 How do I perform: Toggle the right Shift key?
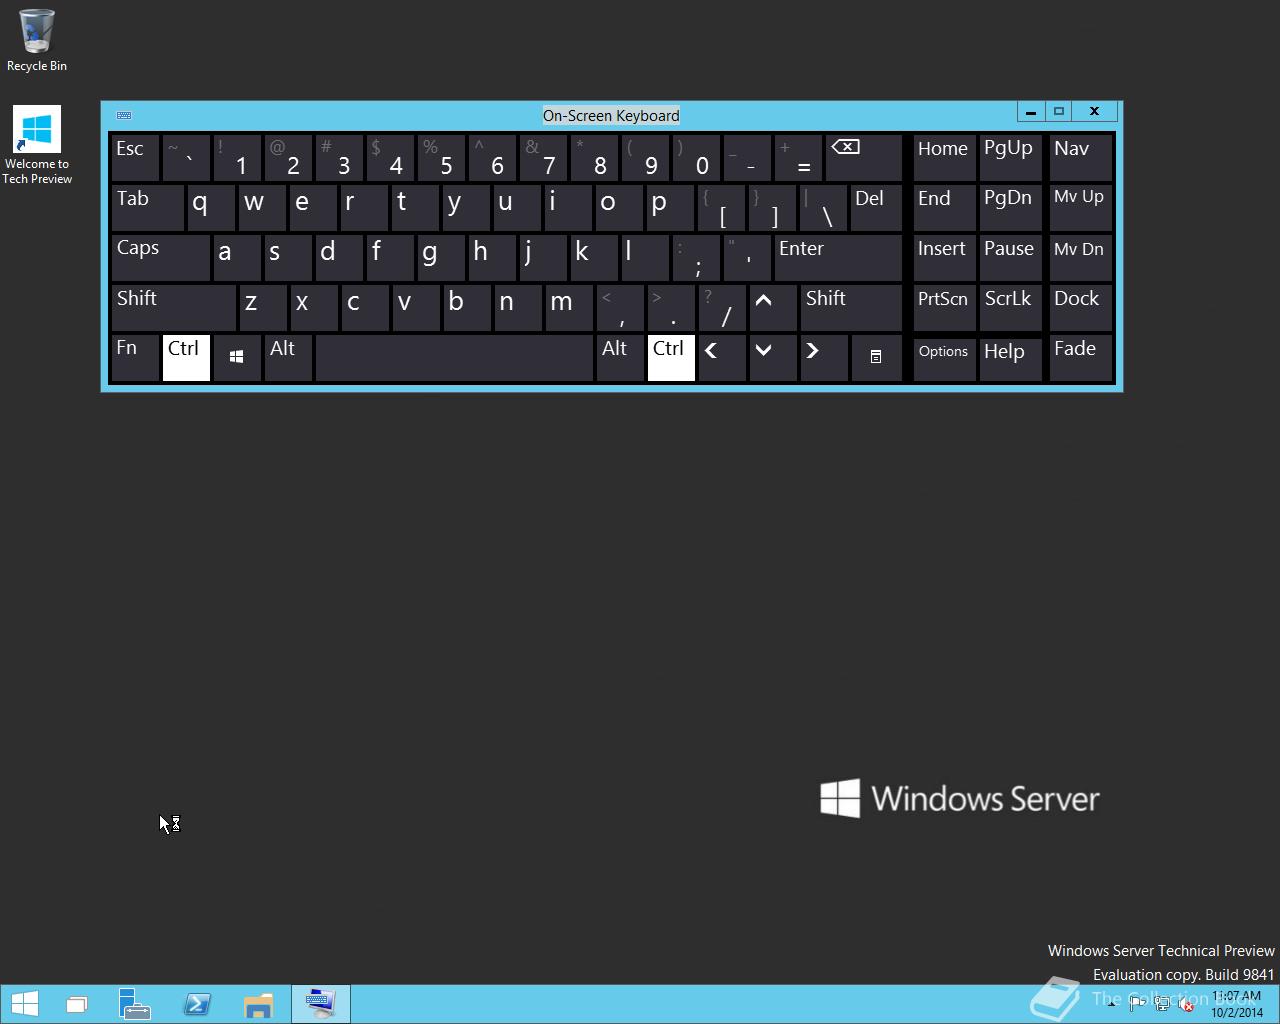[851, 308]
